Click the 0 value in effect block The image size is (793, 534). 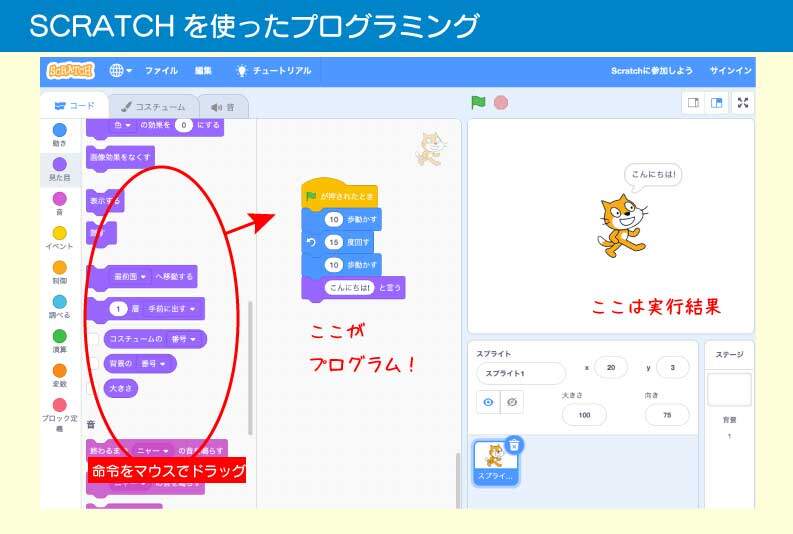point(184,125)
